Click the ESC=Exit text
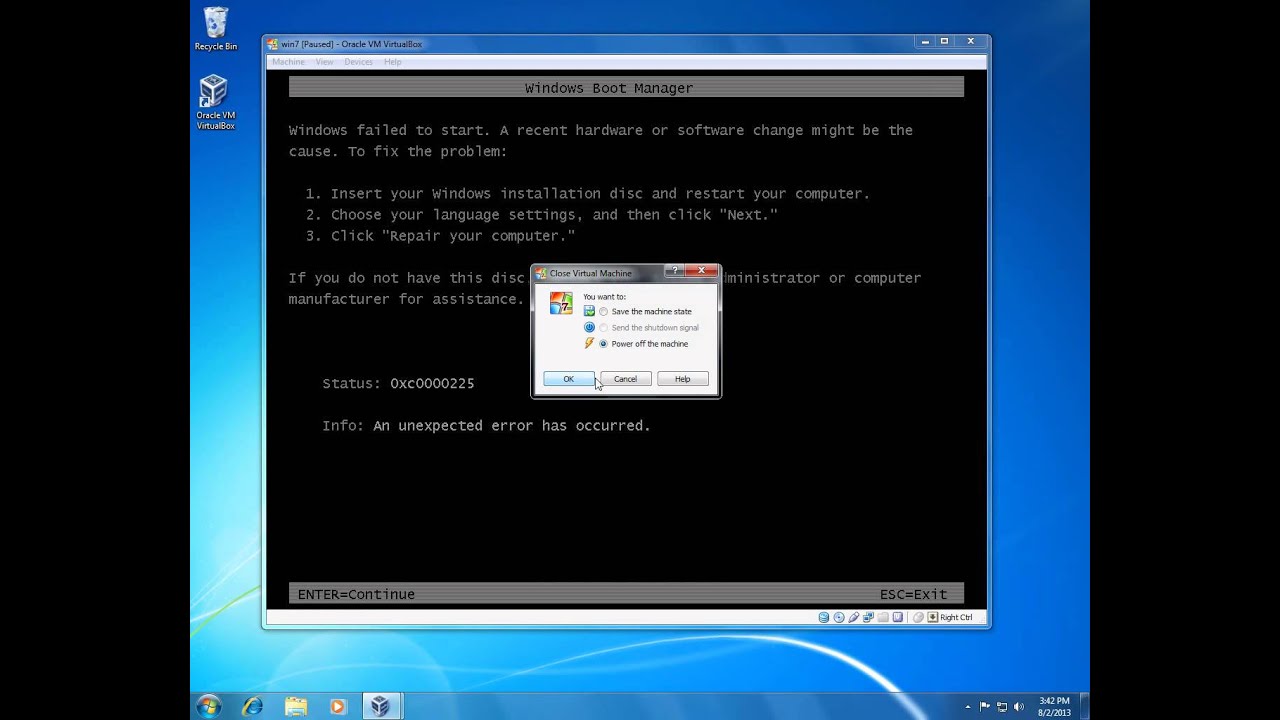Image resolution: width=1280 pixels, height=720 pixels. [913, 594]
